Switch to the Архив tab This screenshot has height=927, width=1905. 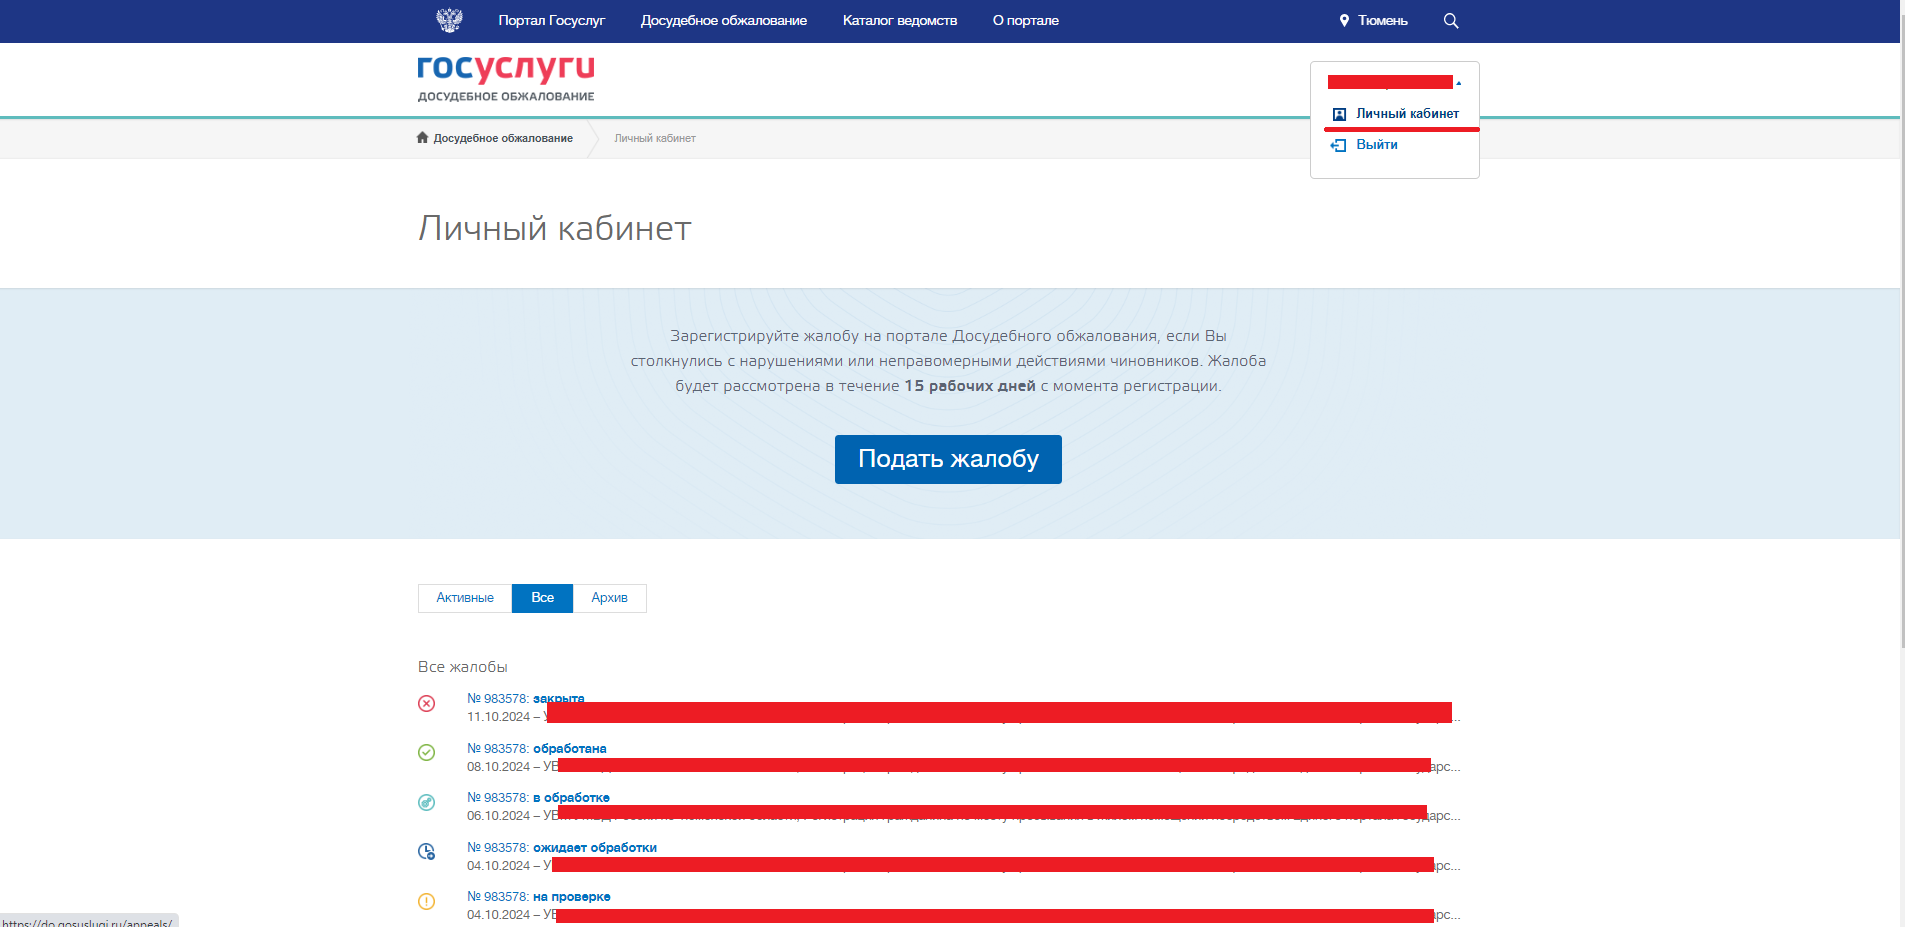point(609,598)
